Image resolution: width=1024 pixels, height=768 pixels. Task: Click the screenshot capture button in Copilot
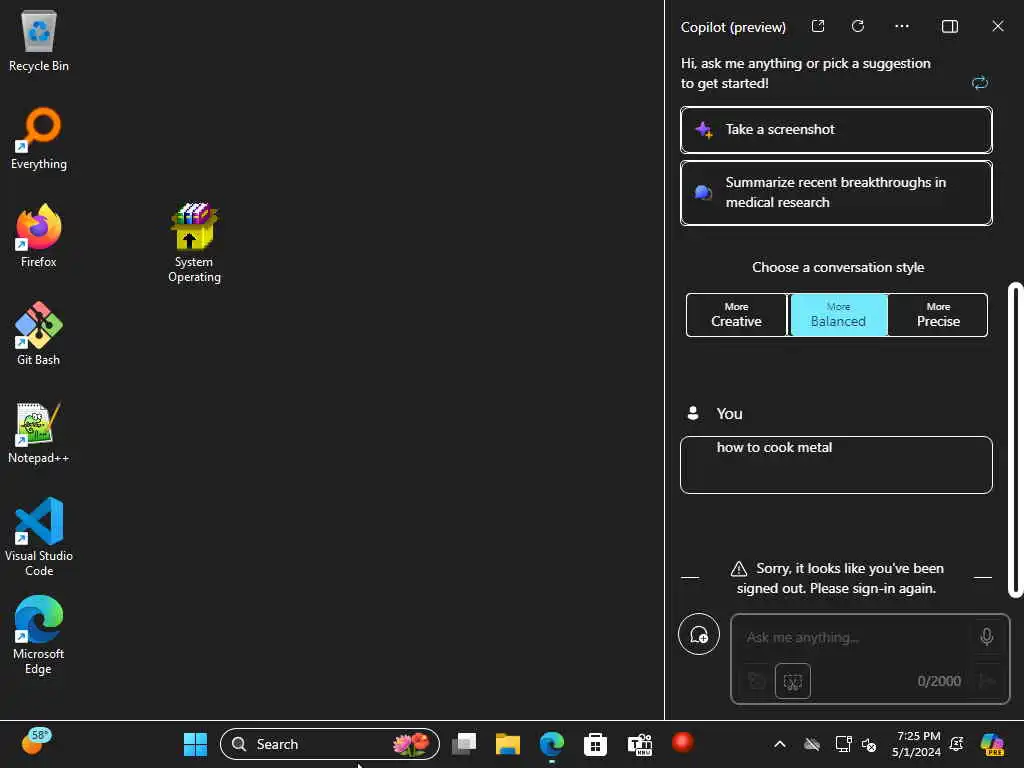(793, 681)
